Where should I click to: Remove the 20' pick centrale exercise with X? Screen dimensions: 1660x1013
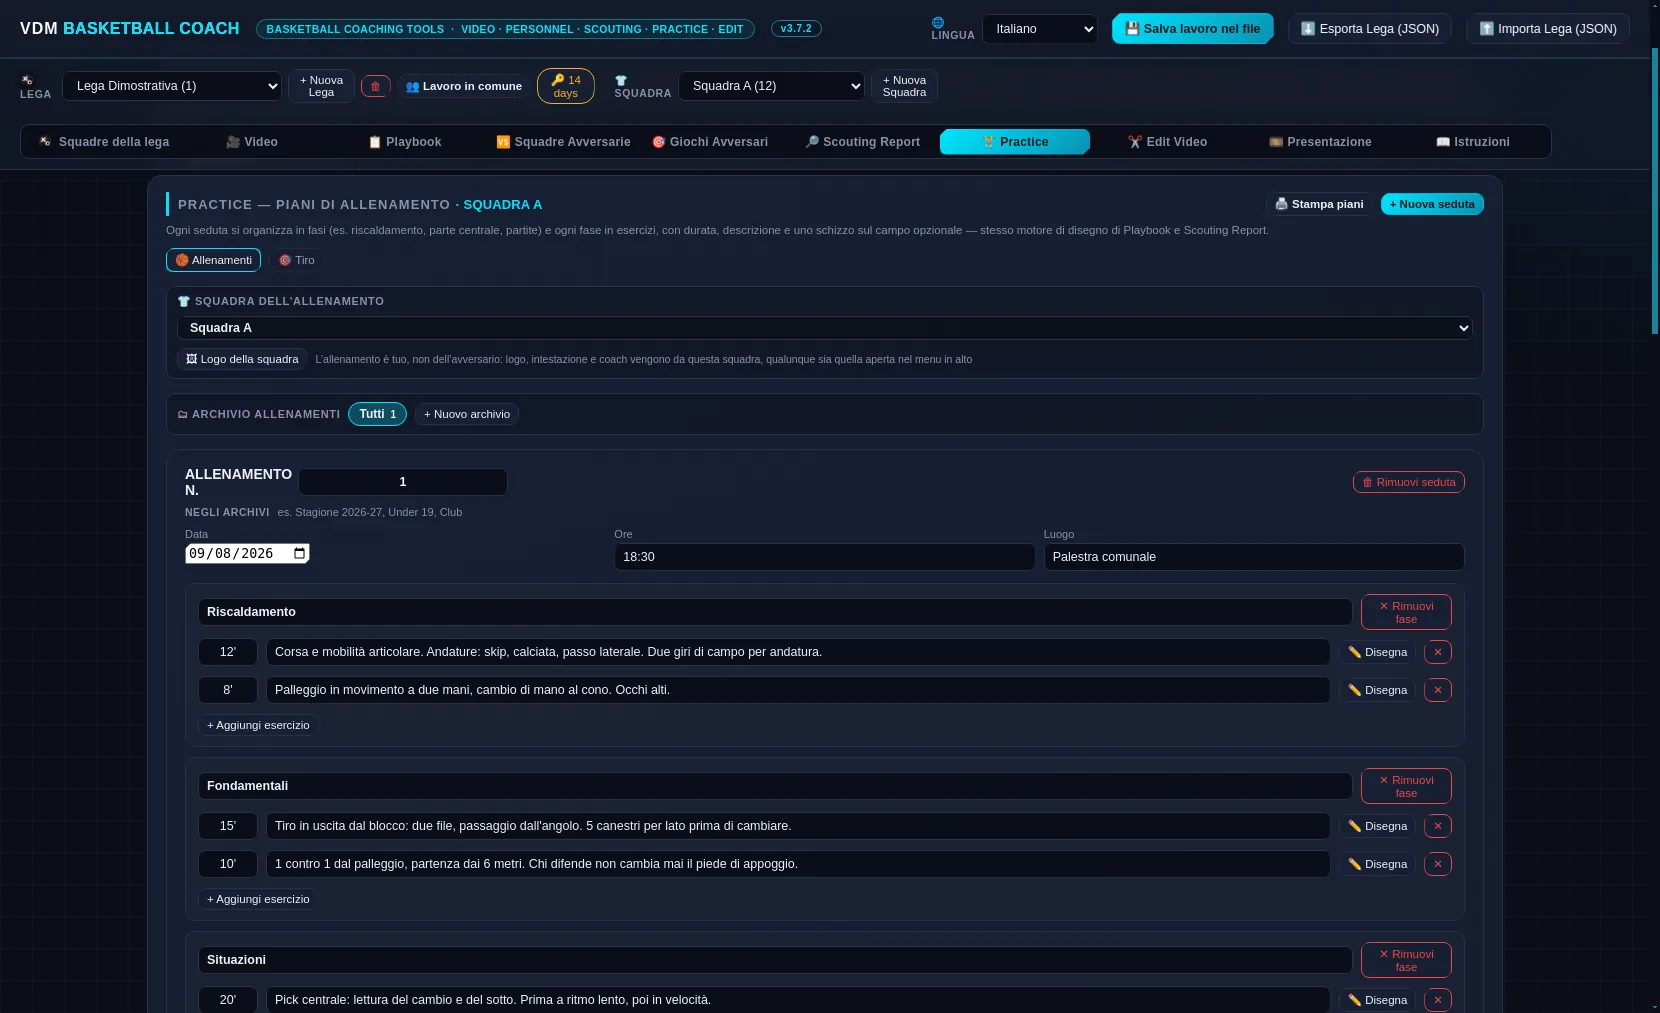(x=1437, y=1000)
